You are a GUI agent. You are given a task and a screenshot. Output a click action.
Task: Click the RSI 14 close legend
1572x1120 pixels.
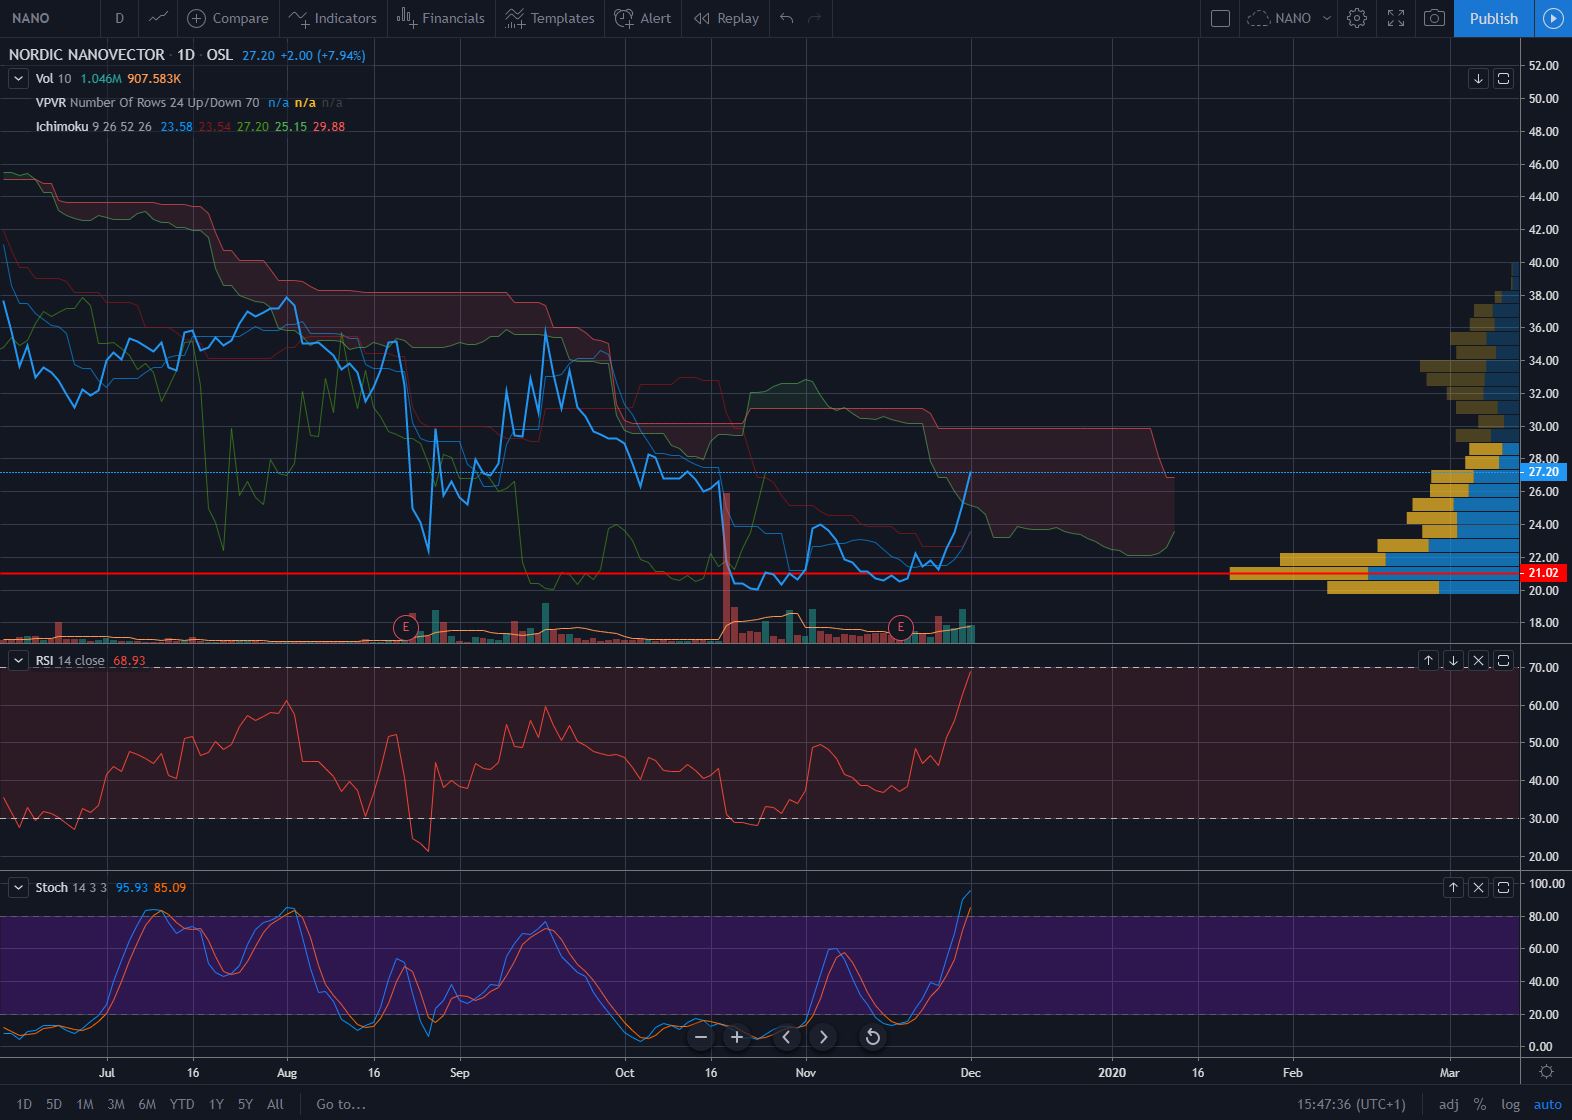click(x=70, y=660)
